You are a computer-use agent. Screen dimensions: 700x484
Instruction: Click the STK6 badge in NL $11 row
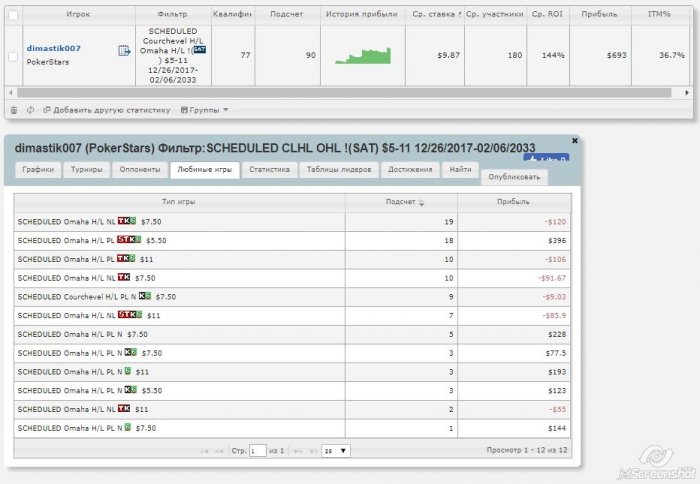pyautogui.click(x=130, y=314)
